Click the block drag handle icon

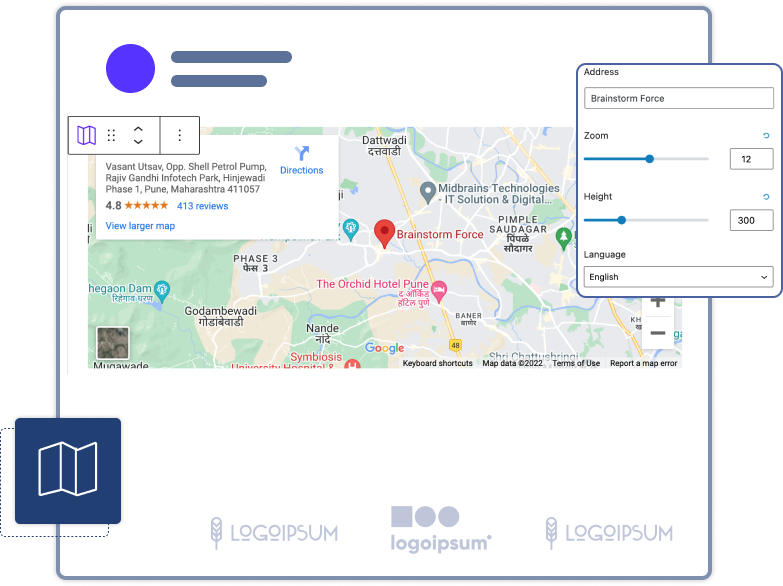[x=111, y=135]
